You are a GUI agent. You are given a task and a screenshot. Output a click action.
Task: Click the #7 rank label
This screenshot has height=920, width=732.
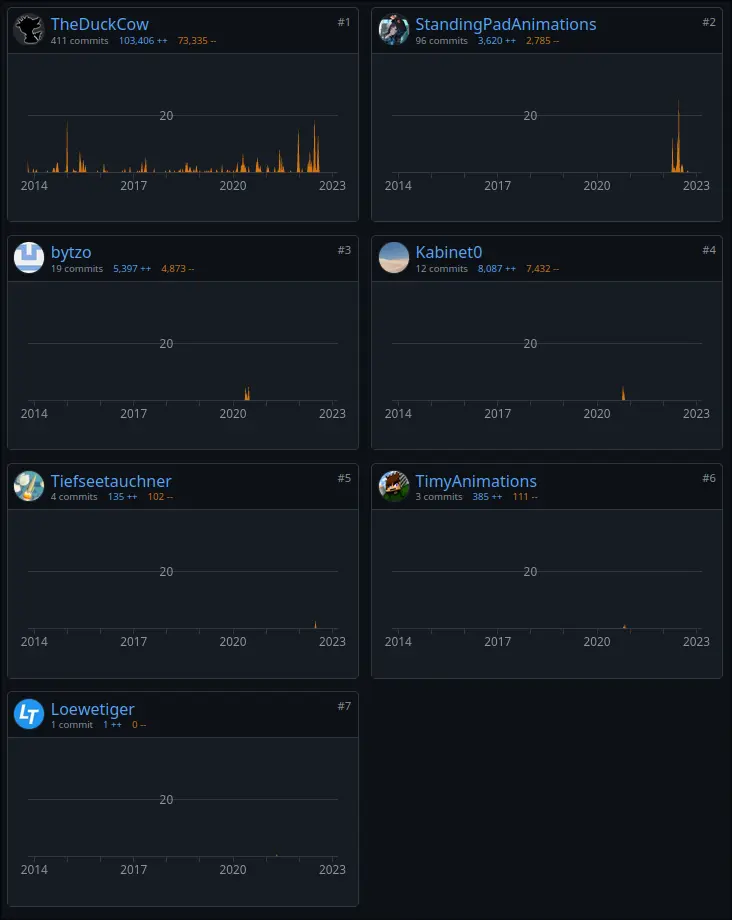pos(344,706)
